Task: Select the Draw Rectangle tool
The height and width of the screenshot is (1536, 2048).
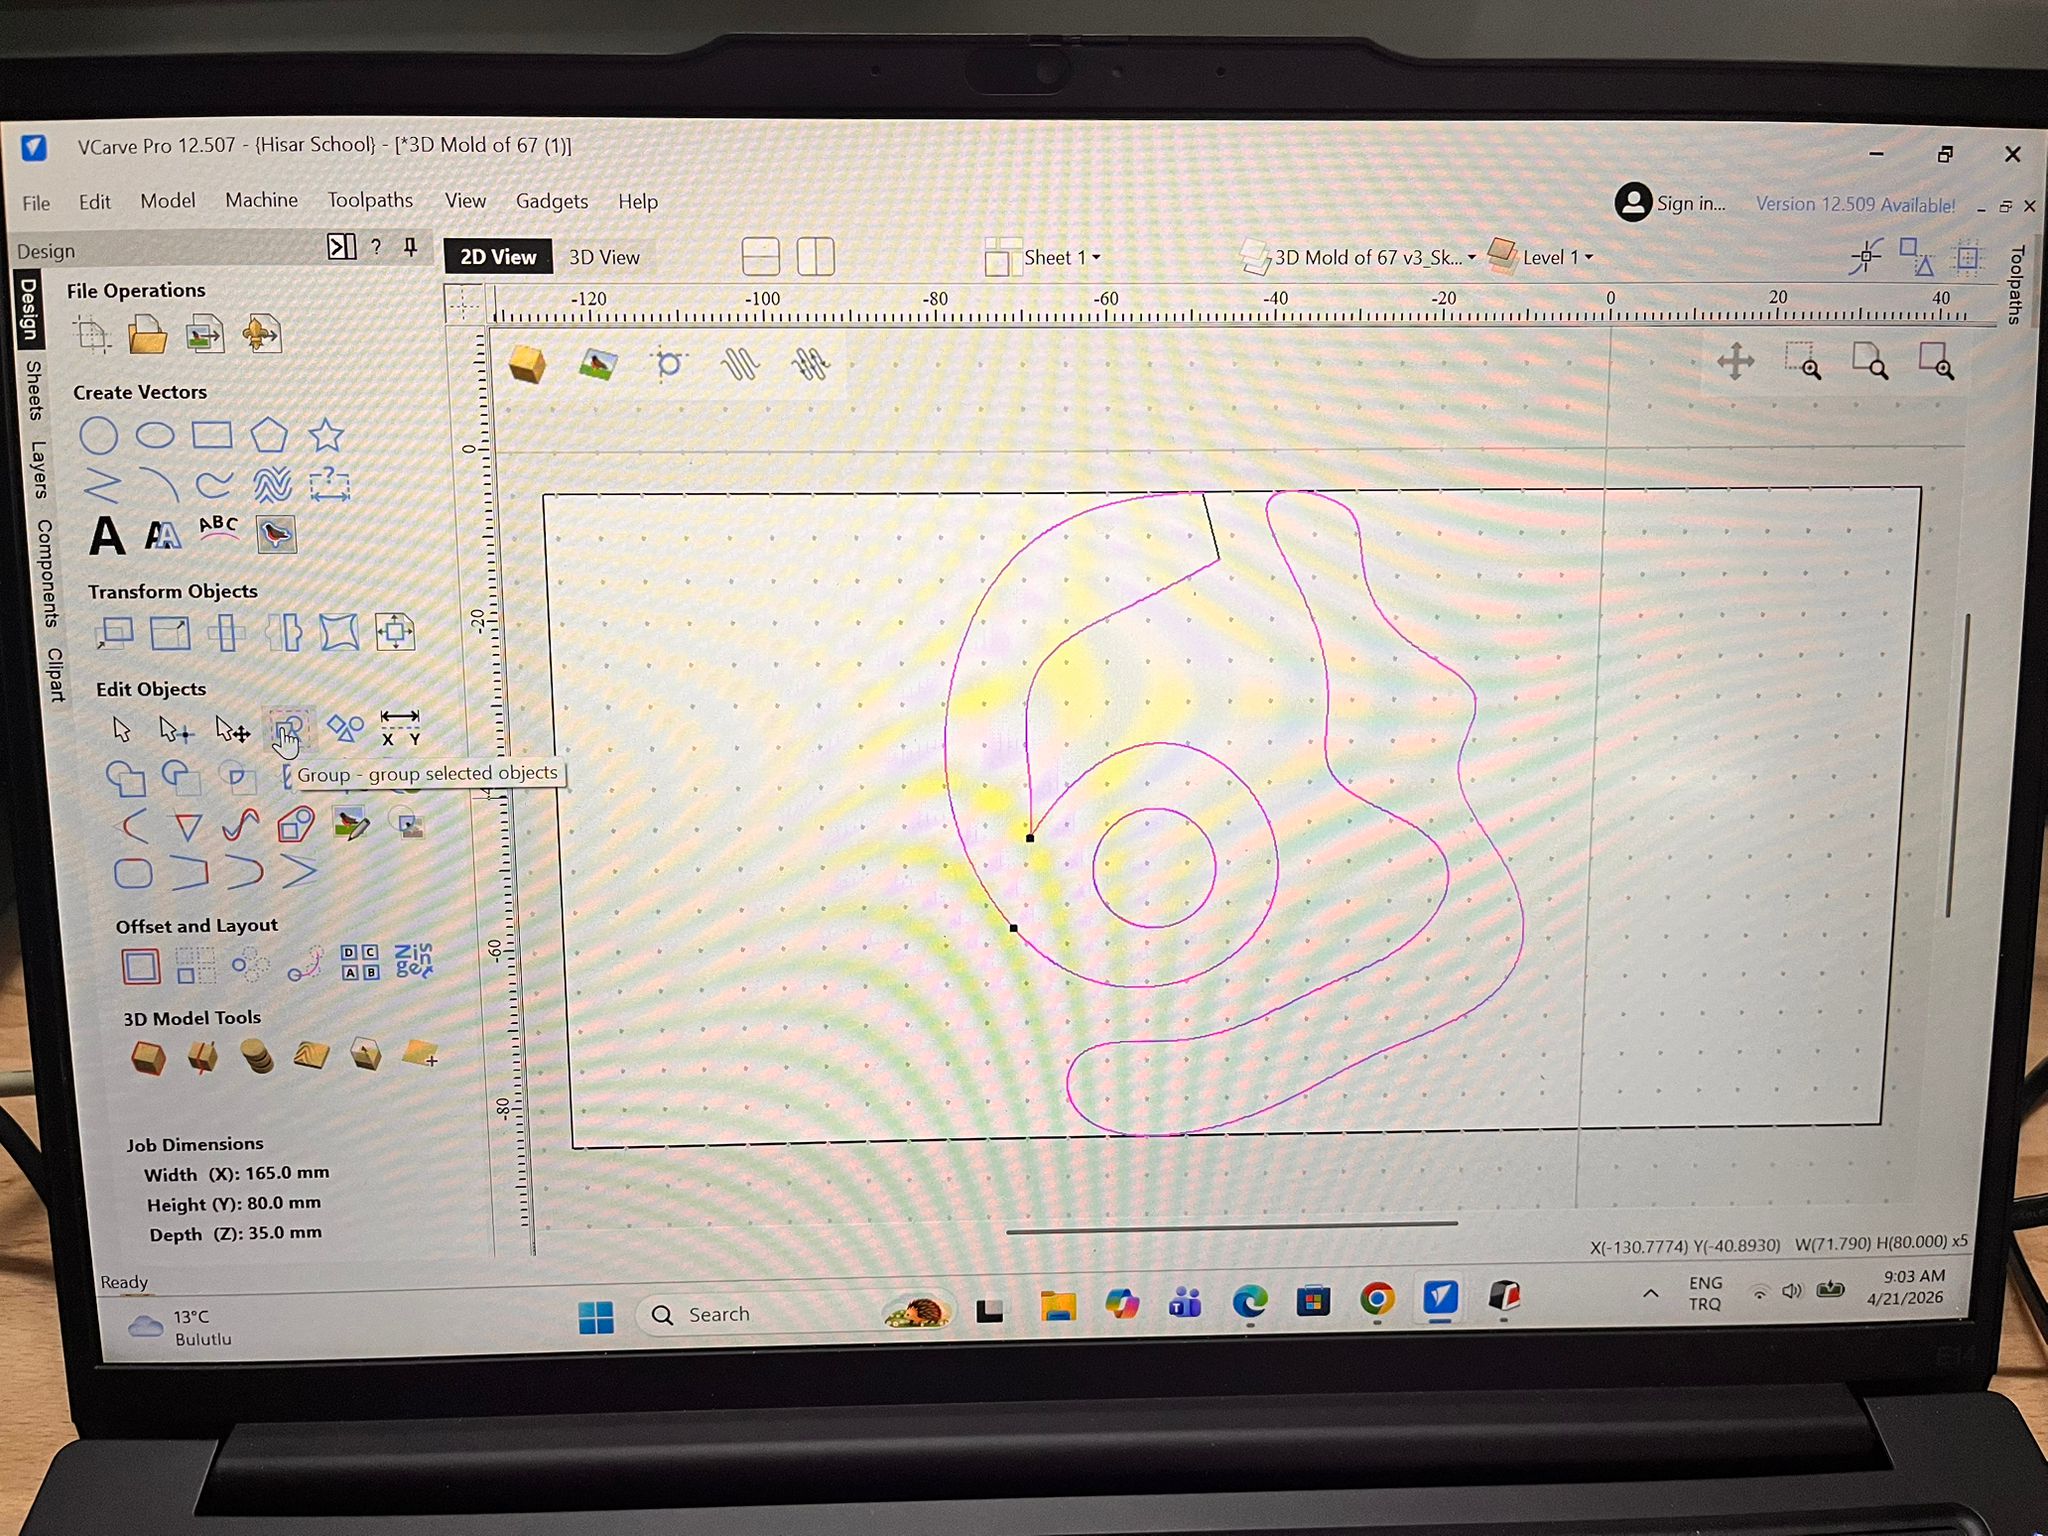Action: (212, 436)
